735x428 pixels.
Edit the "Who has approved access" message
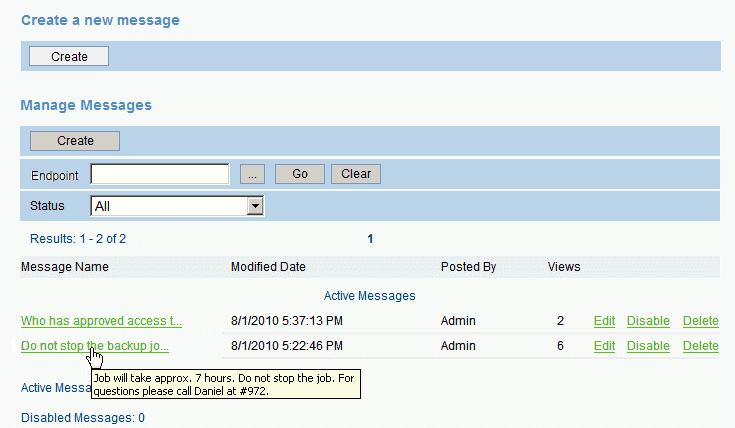coord(604,321)
